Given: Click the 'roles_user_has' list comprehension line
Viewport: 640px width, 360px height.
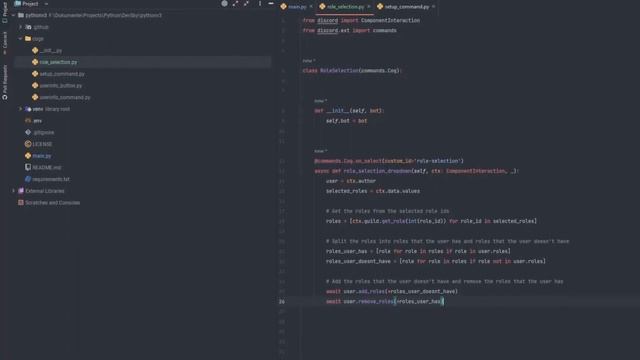Looking at the screenshot, I should pyautogui.click(x=418, y=251).
